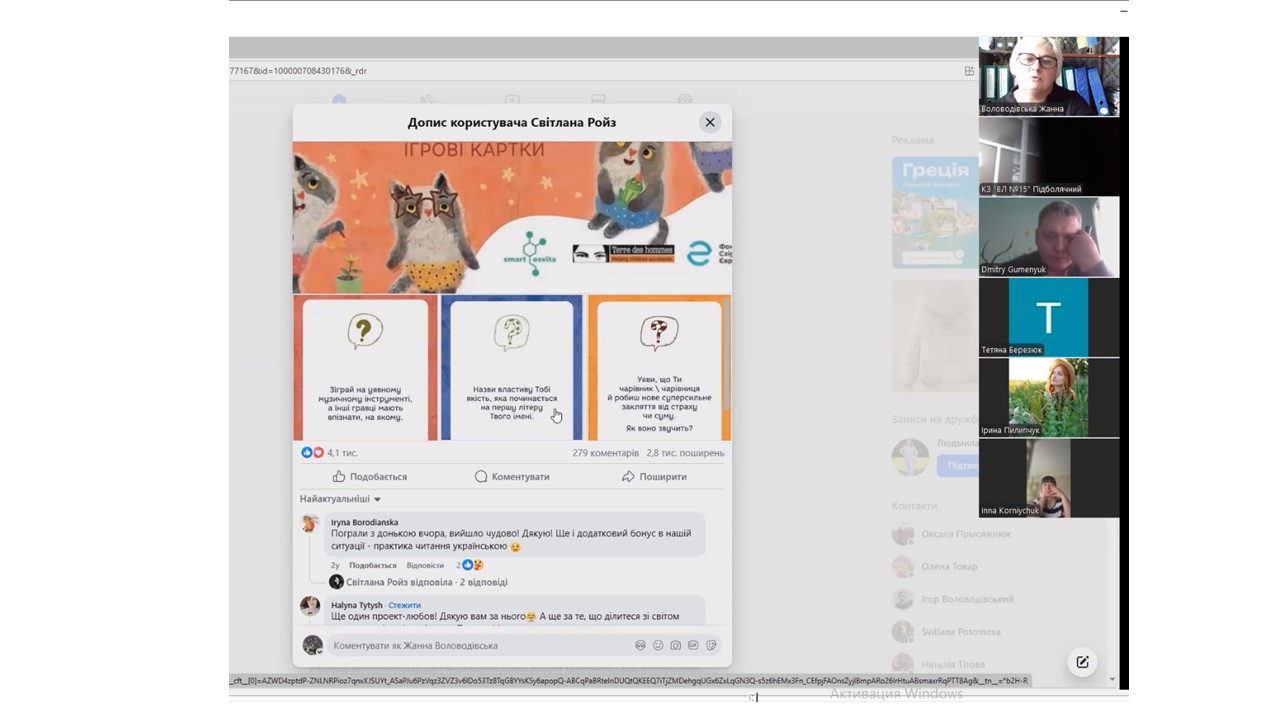Open reactions list showing 4,1 тис.

(329, 453)
